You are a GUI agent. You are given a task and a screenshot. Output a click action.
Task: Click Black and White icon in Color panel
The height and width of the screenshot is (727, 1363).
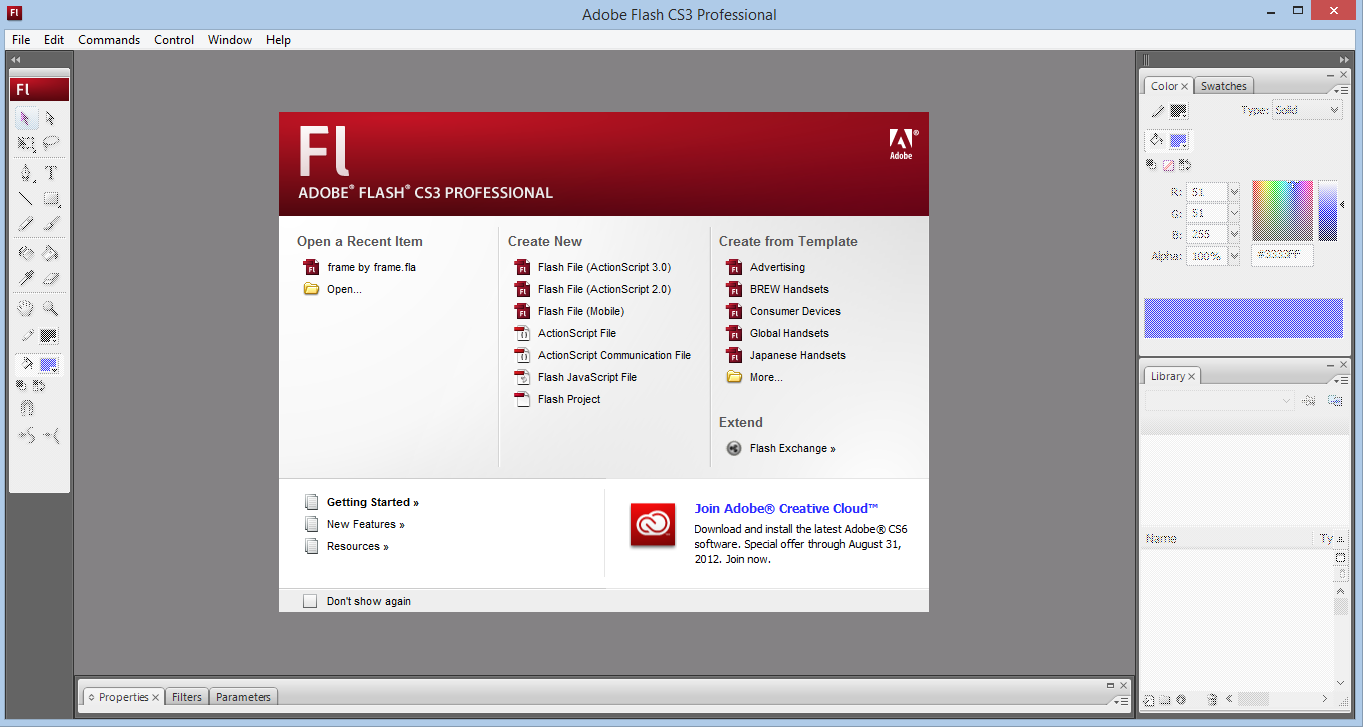pos(1151,165)
